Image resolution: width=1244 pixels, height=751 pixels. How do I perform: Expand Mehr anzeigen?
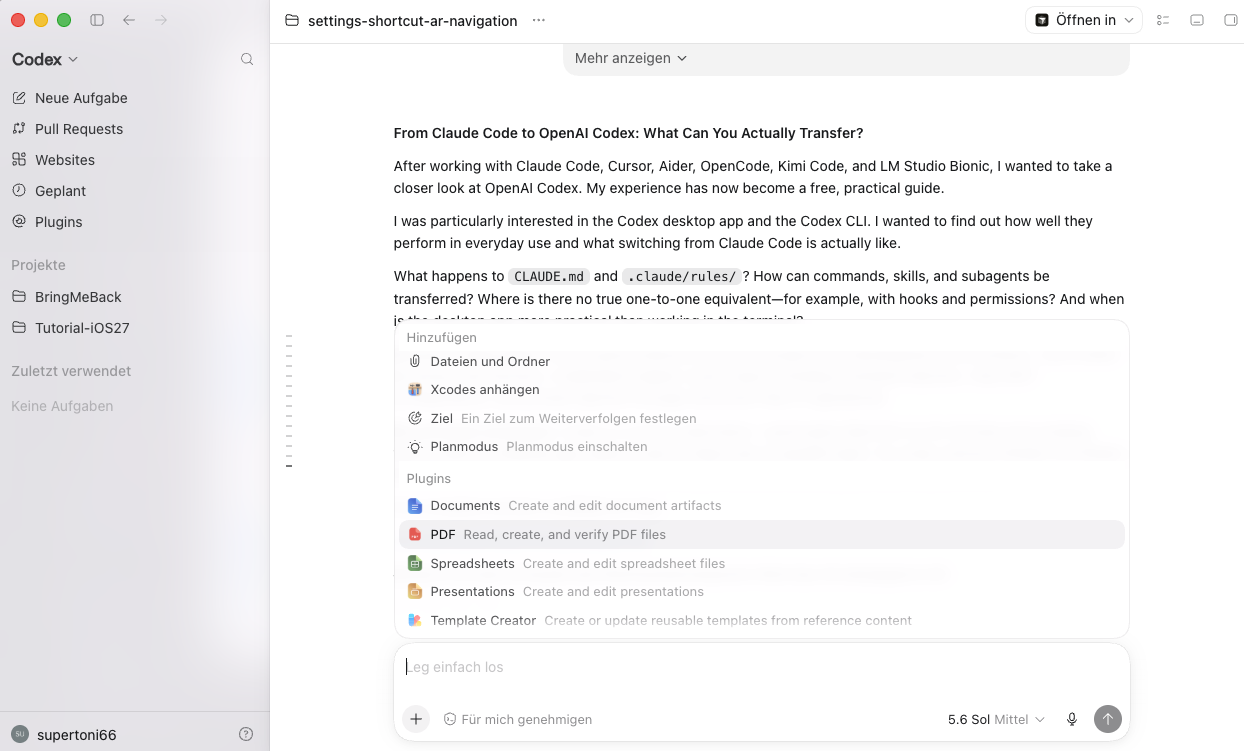(631, 58)
